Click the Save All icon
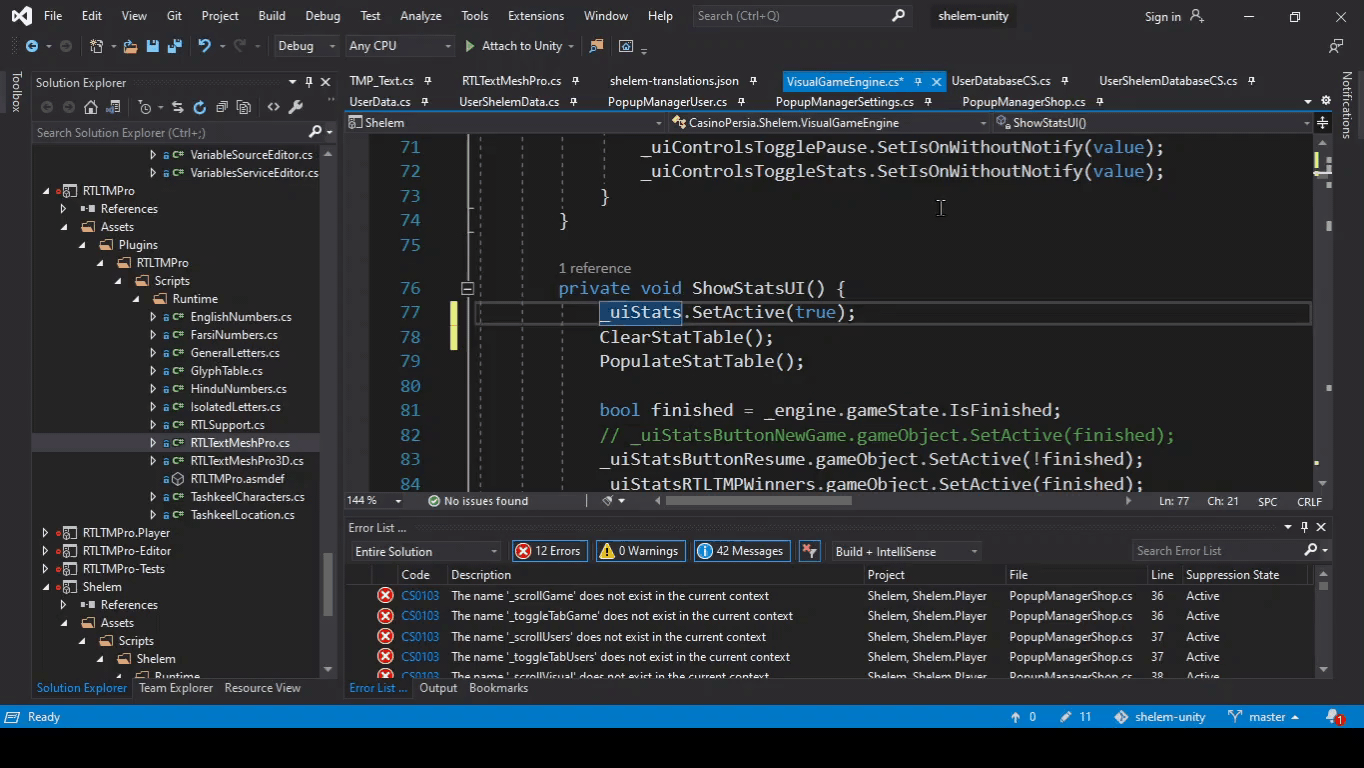1364x768 pixels. coord(174,46)
